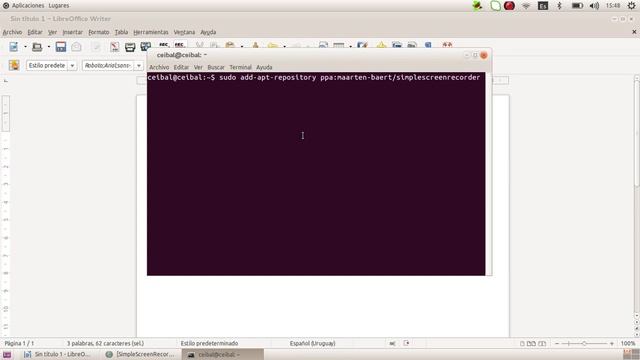
Task: Click the New document icon in Writer toolbar
Action: coord(14,47)
